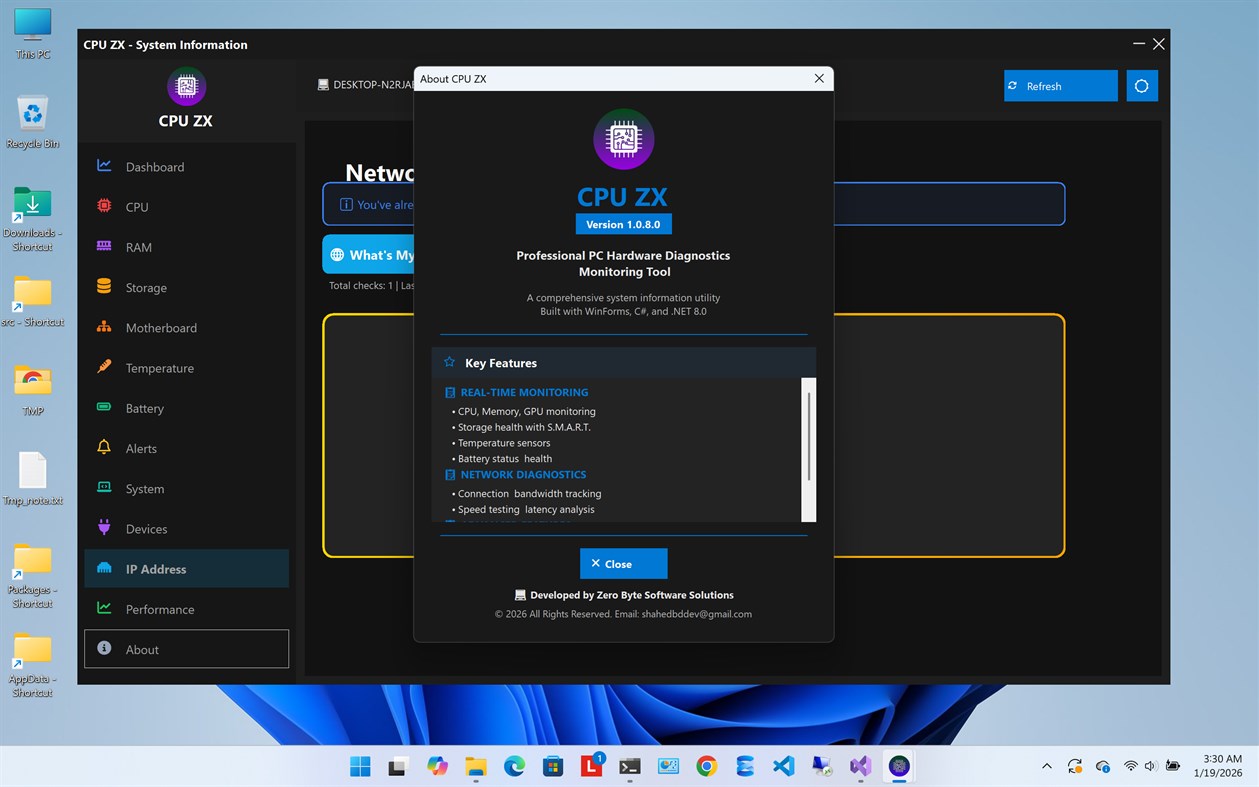Open Microsoft Edge from the taskbar

click(x=514, y=767)
